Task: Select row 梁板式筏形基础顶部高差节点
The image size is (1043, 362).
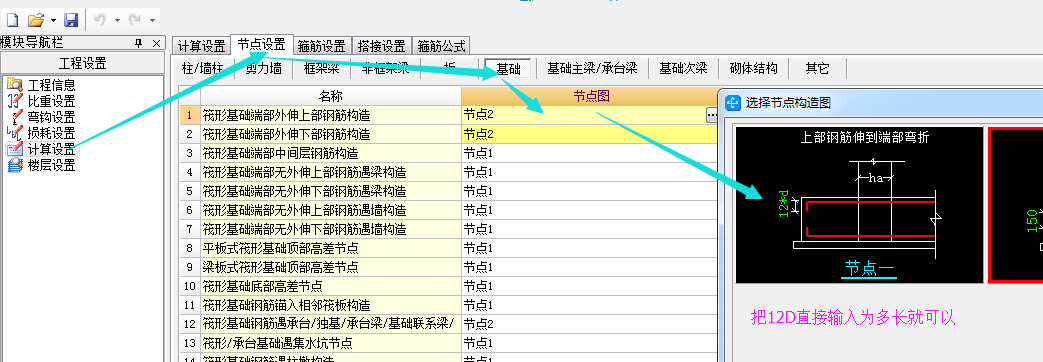Action: click(331, 268)
